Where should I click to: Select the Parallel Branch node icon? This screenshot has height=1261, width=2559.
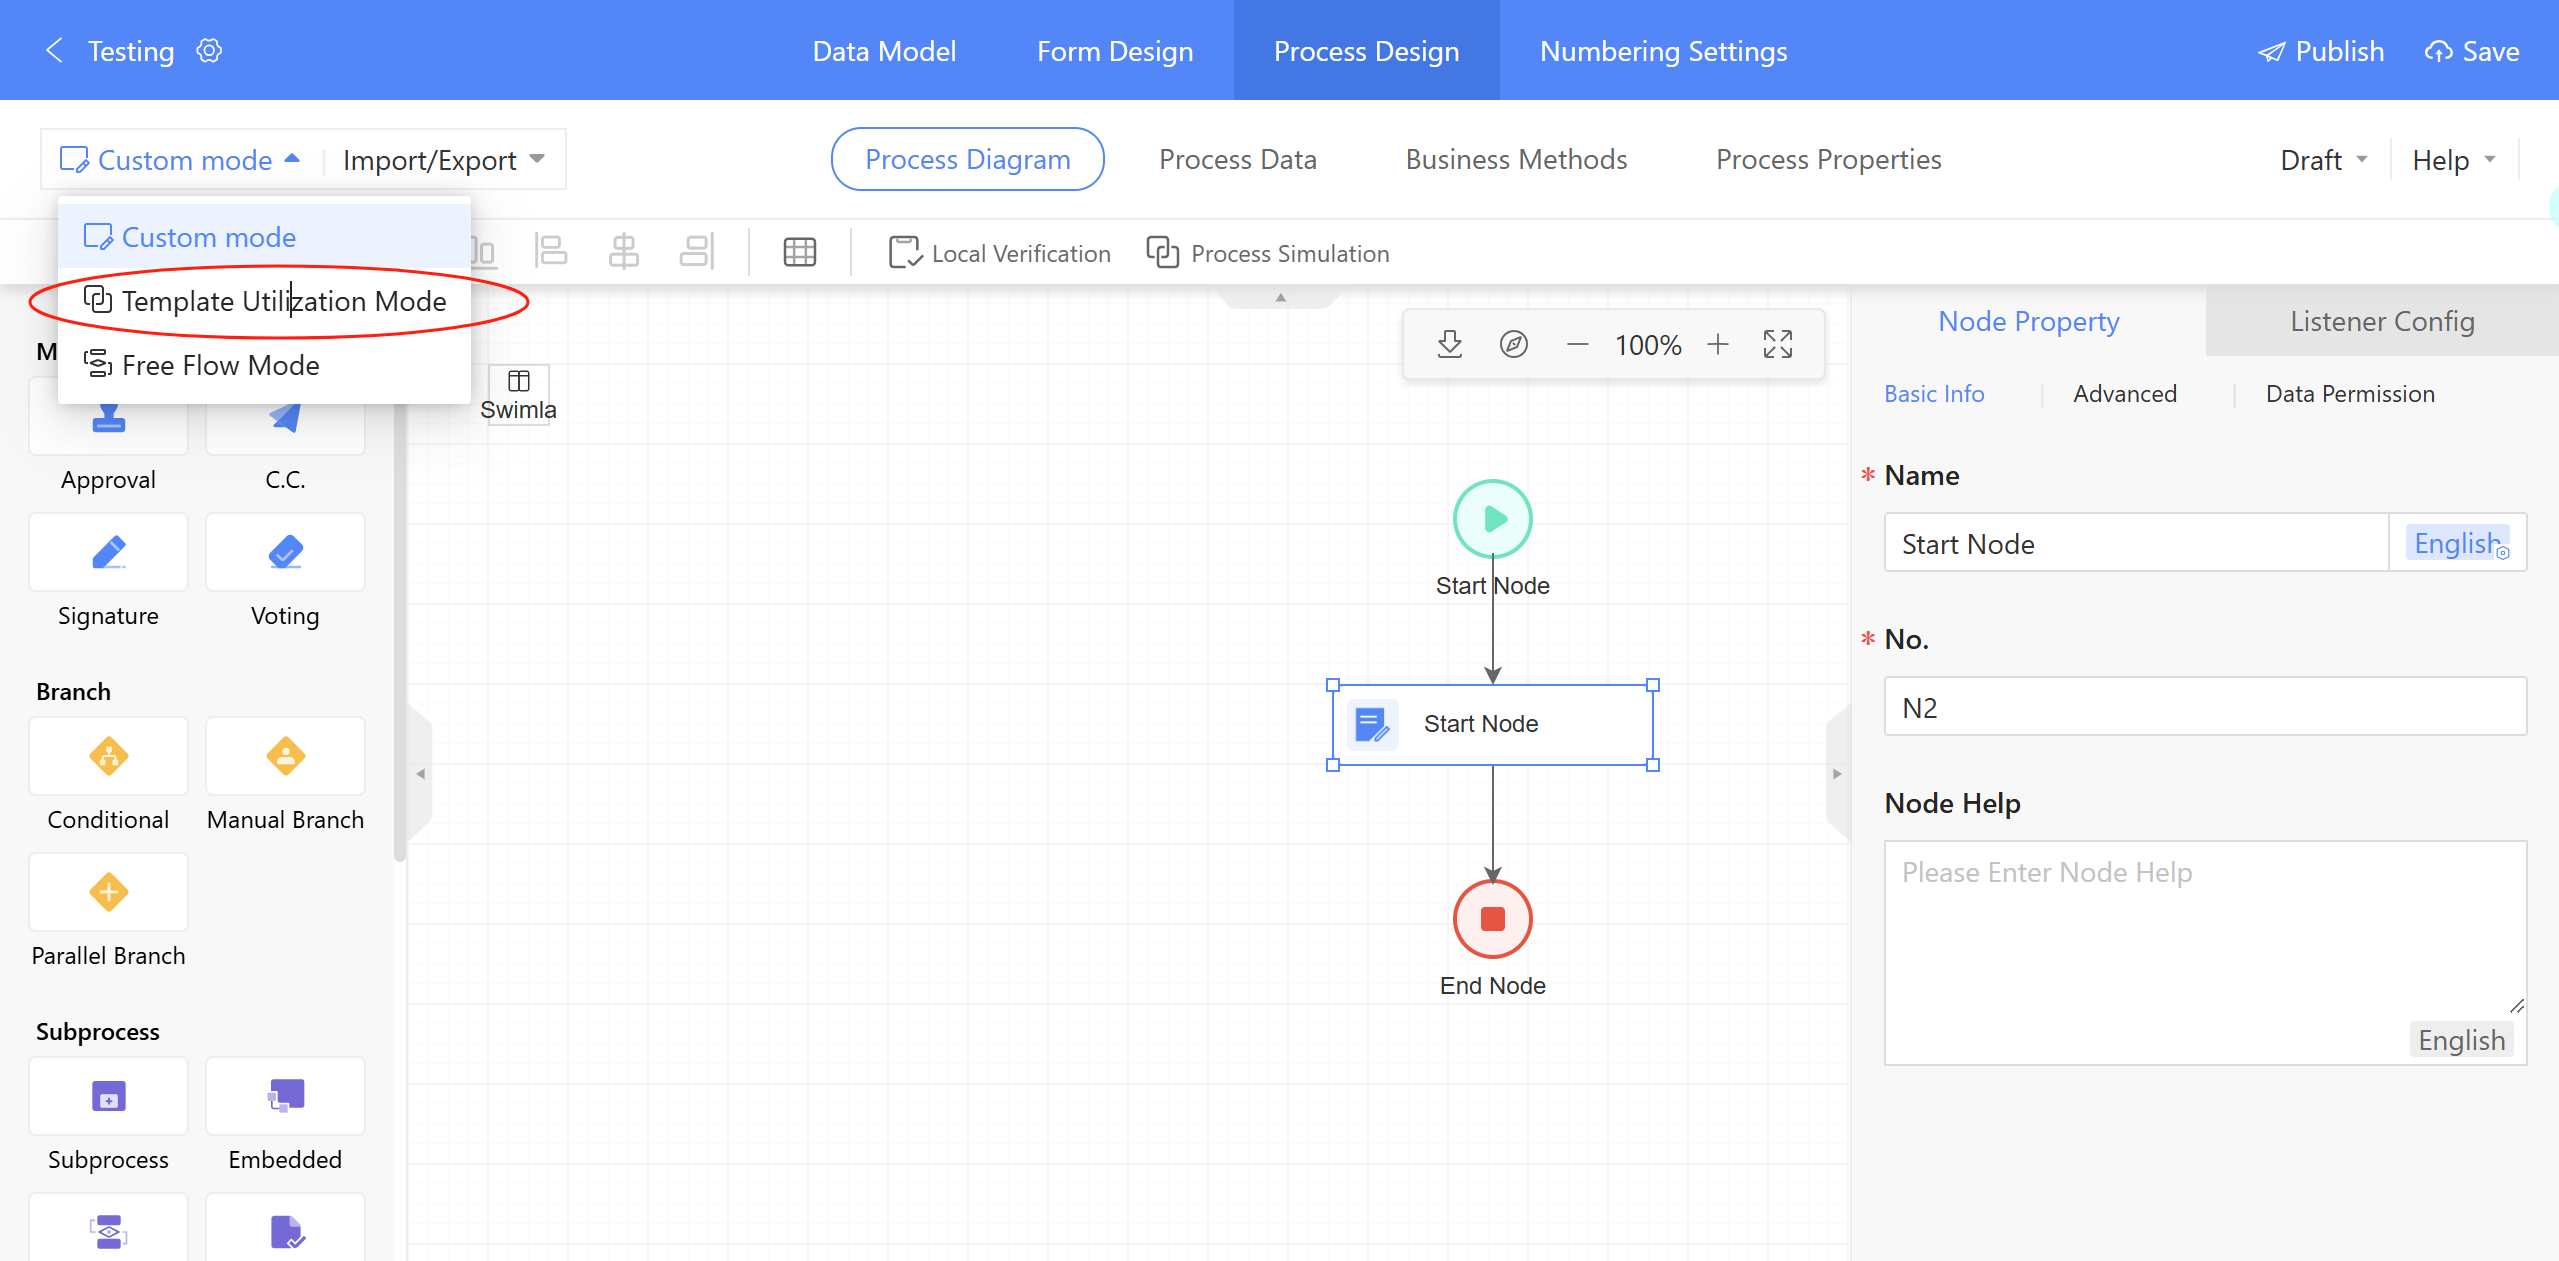108,893
